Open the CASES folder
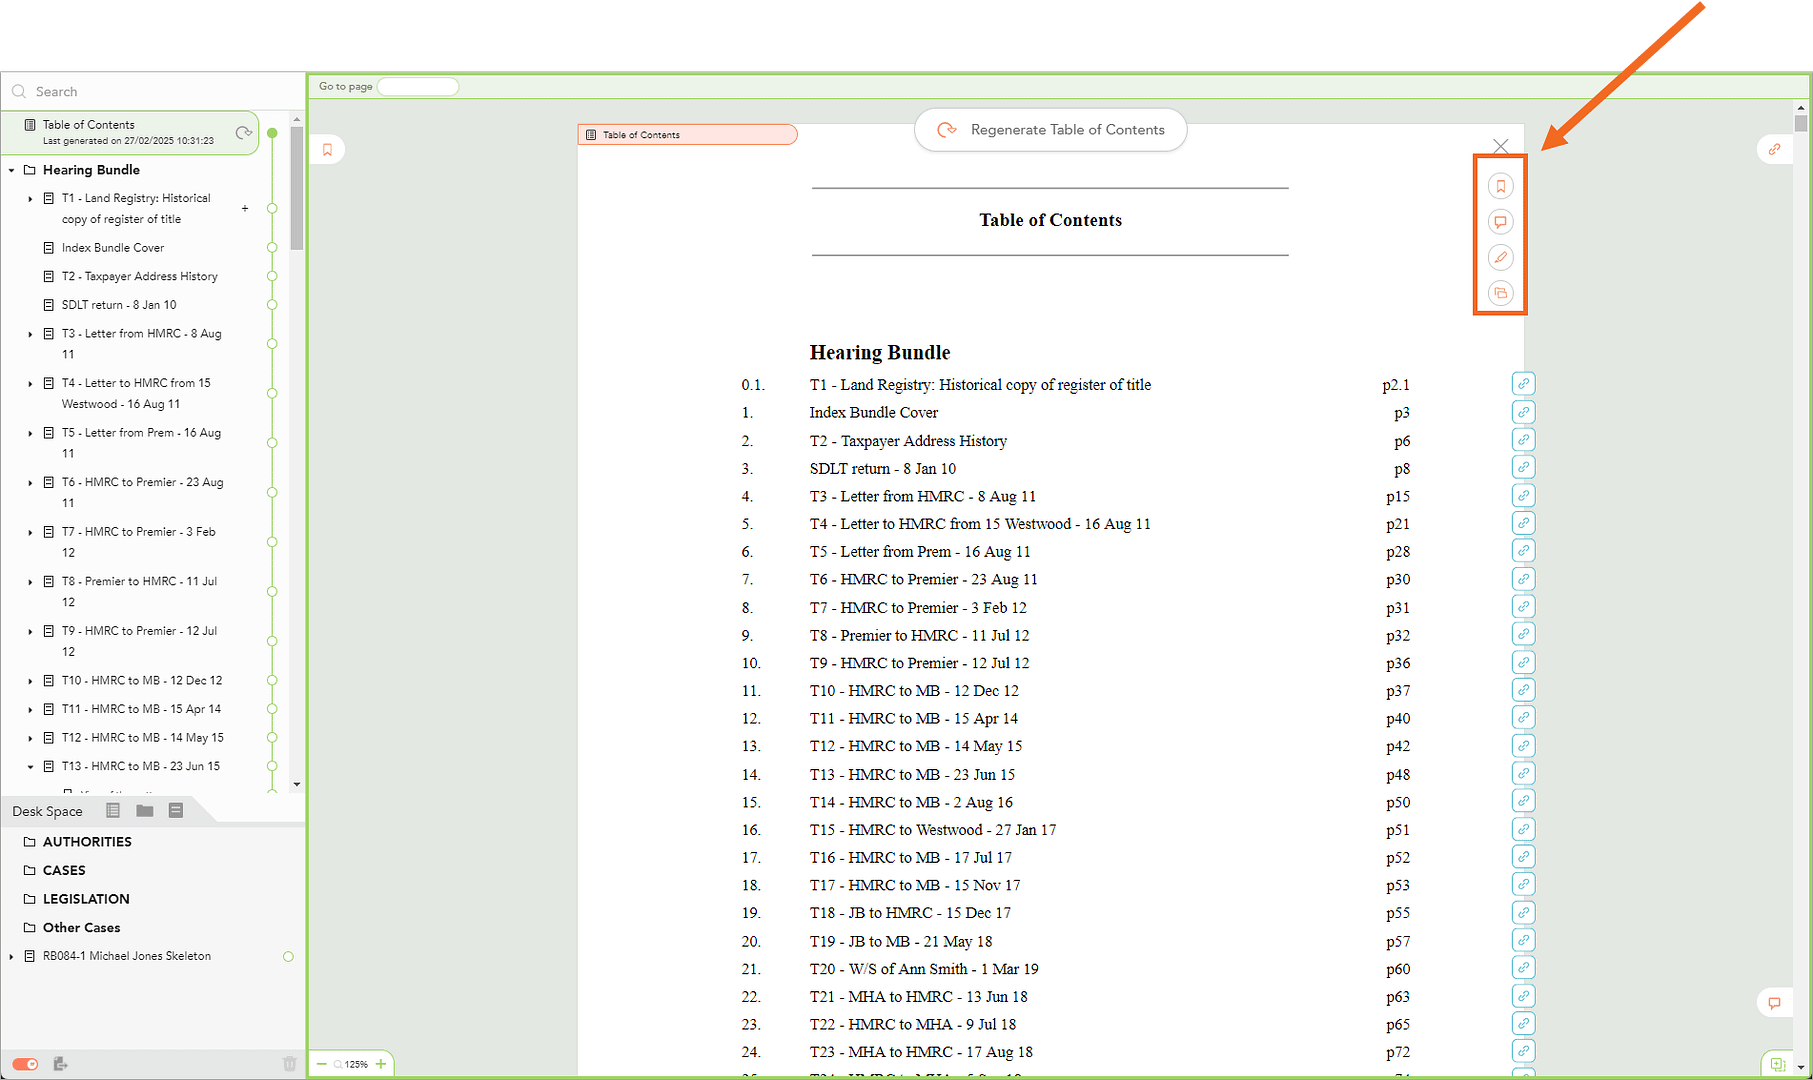Screen dimensions: 1813x1080 tap(64, 870)
